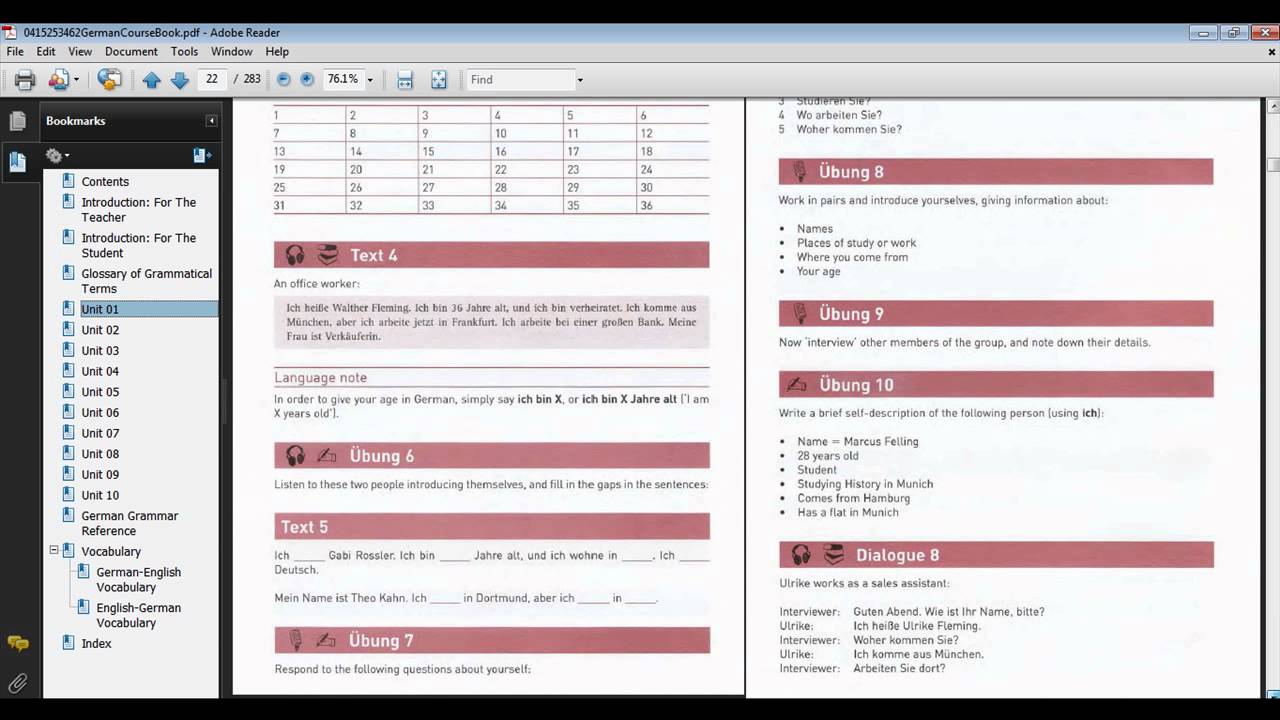Click the fit one full page icon
Screen dimensions: 1280x720
pos(439,80)
